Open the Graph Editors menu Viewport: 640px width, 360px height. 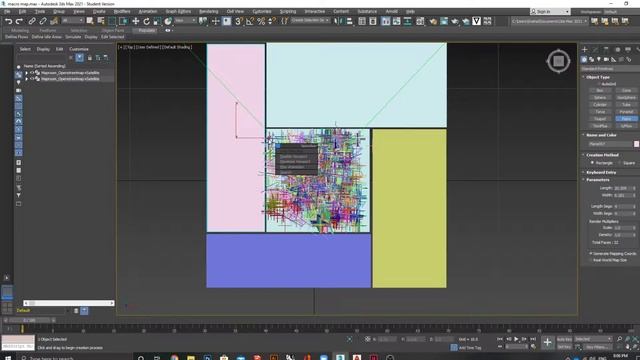[x=178, y=11]
